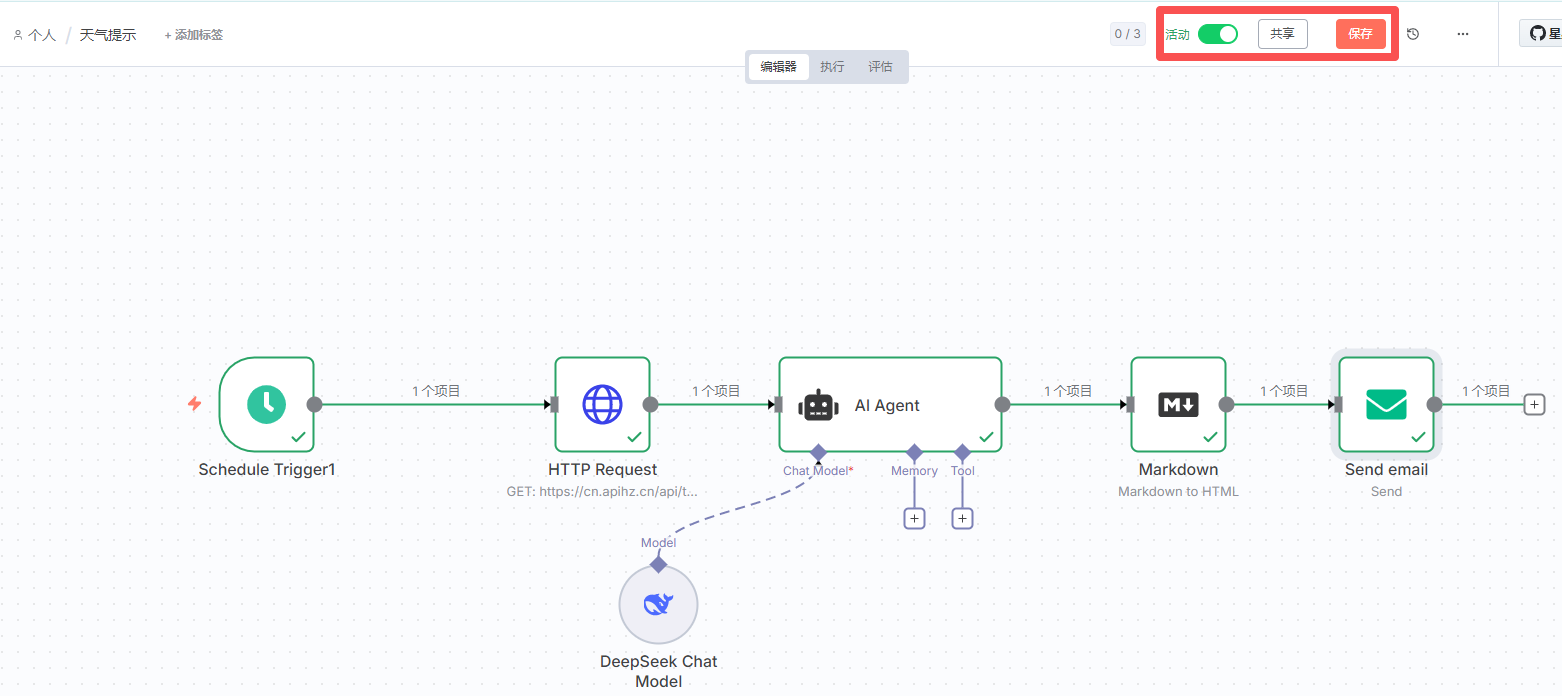Screen dimensions: 1562x696
Task: Click the 保存 save button
Action: tap(1360, 34)
